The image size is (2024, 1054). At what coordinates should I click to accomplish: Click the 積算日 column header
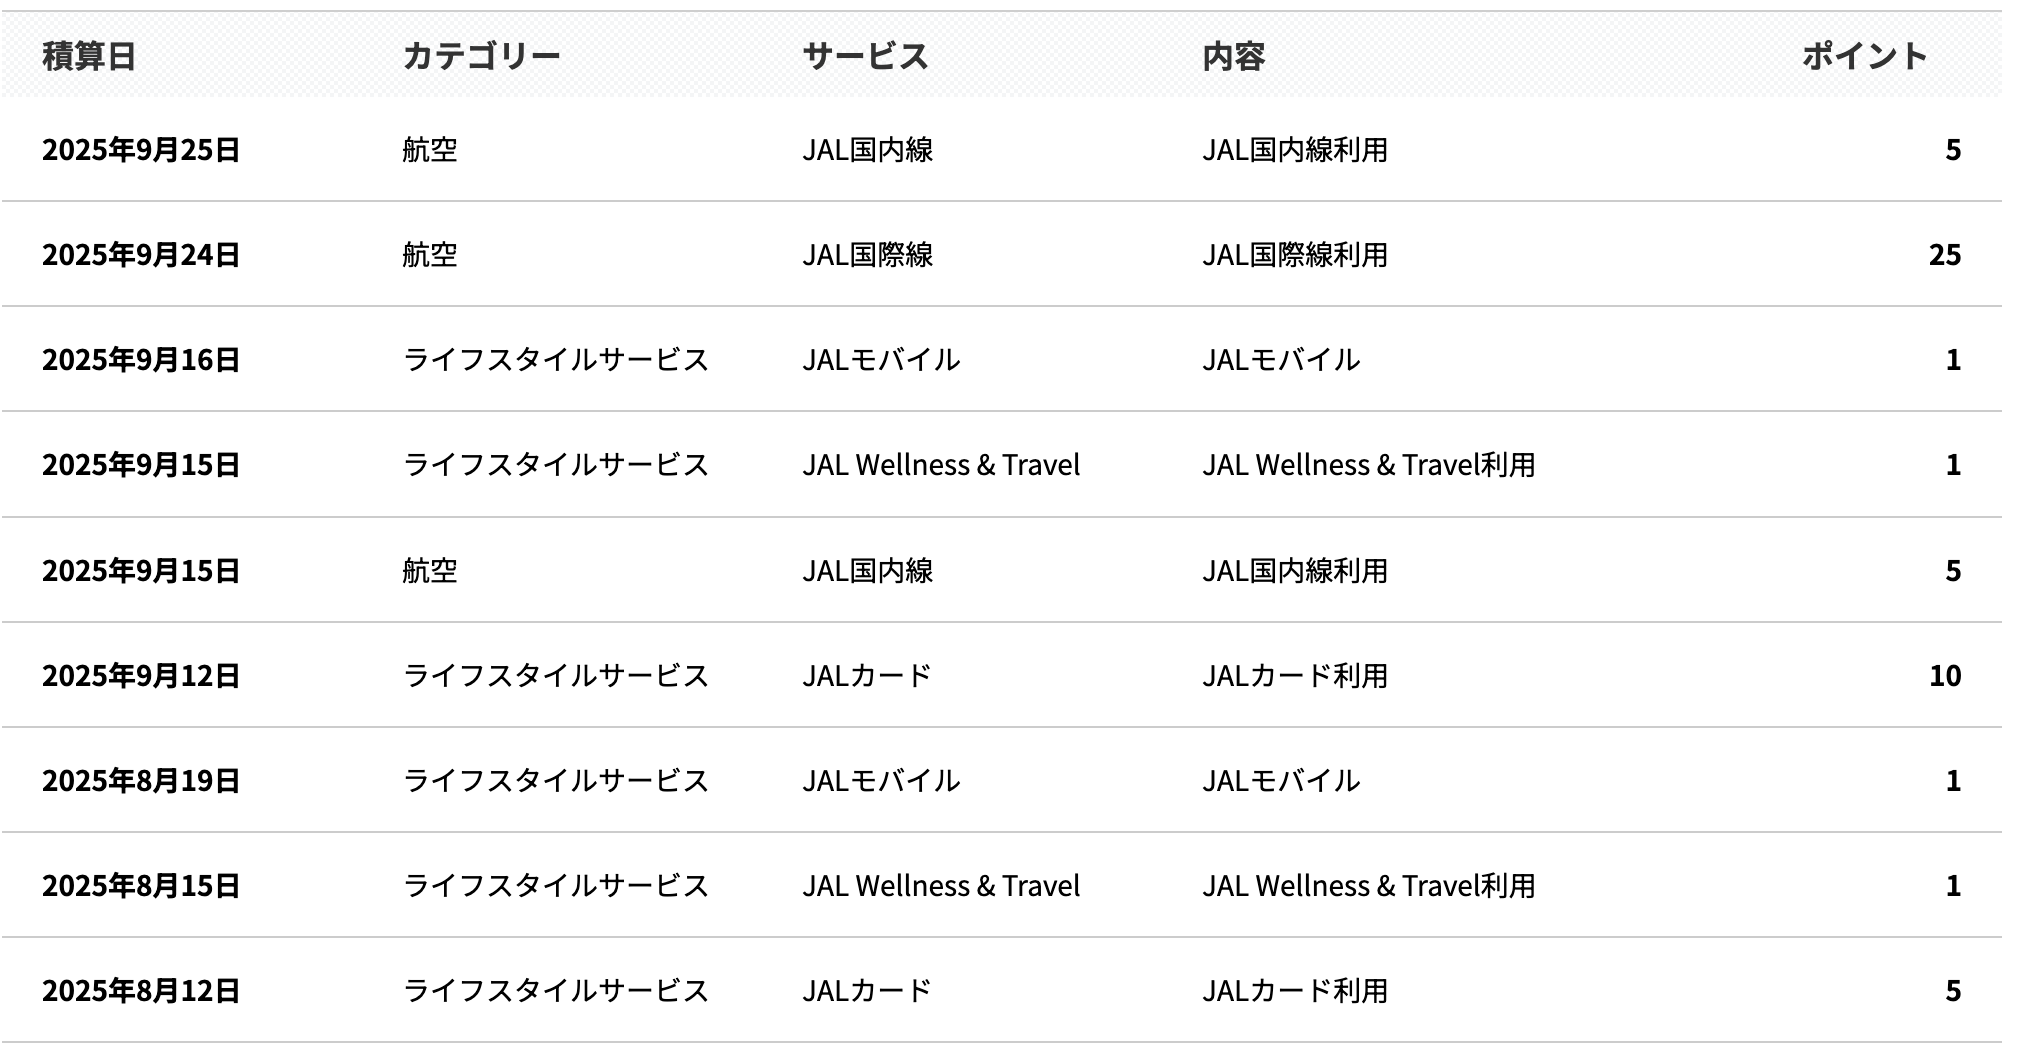[89, 57]
